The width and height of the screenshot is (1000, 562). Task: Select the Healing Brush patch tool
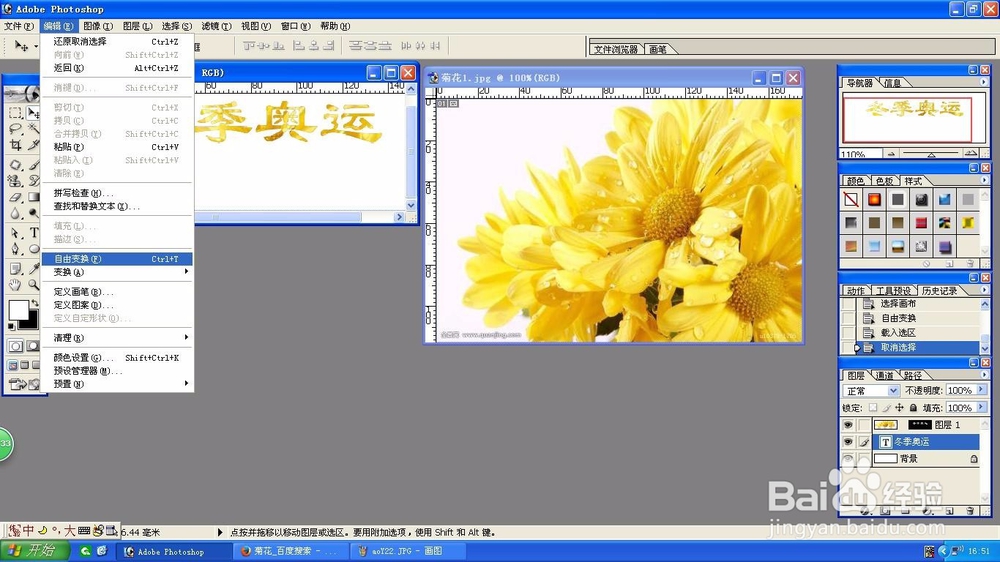pyautogui.click(x=14, y=165)
